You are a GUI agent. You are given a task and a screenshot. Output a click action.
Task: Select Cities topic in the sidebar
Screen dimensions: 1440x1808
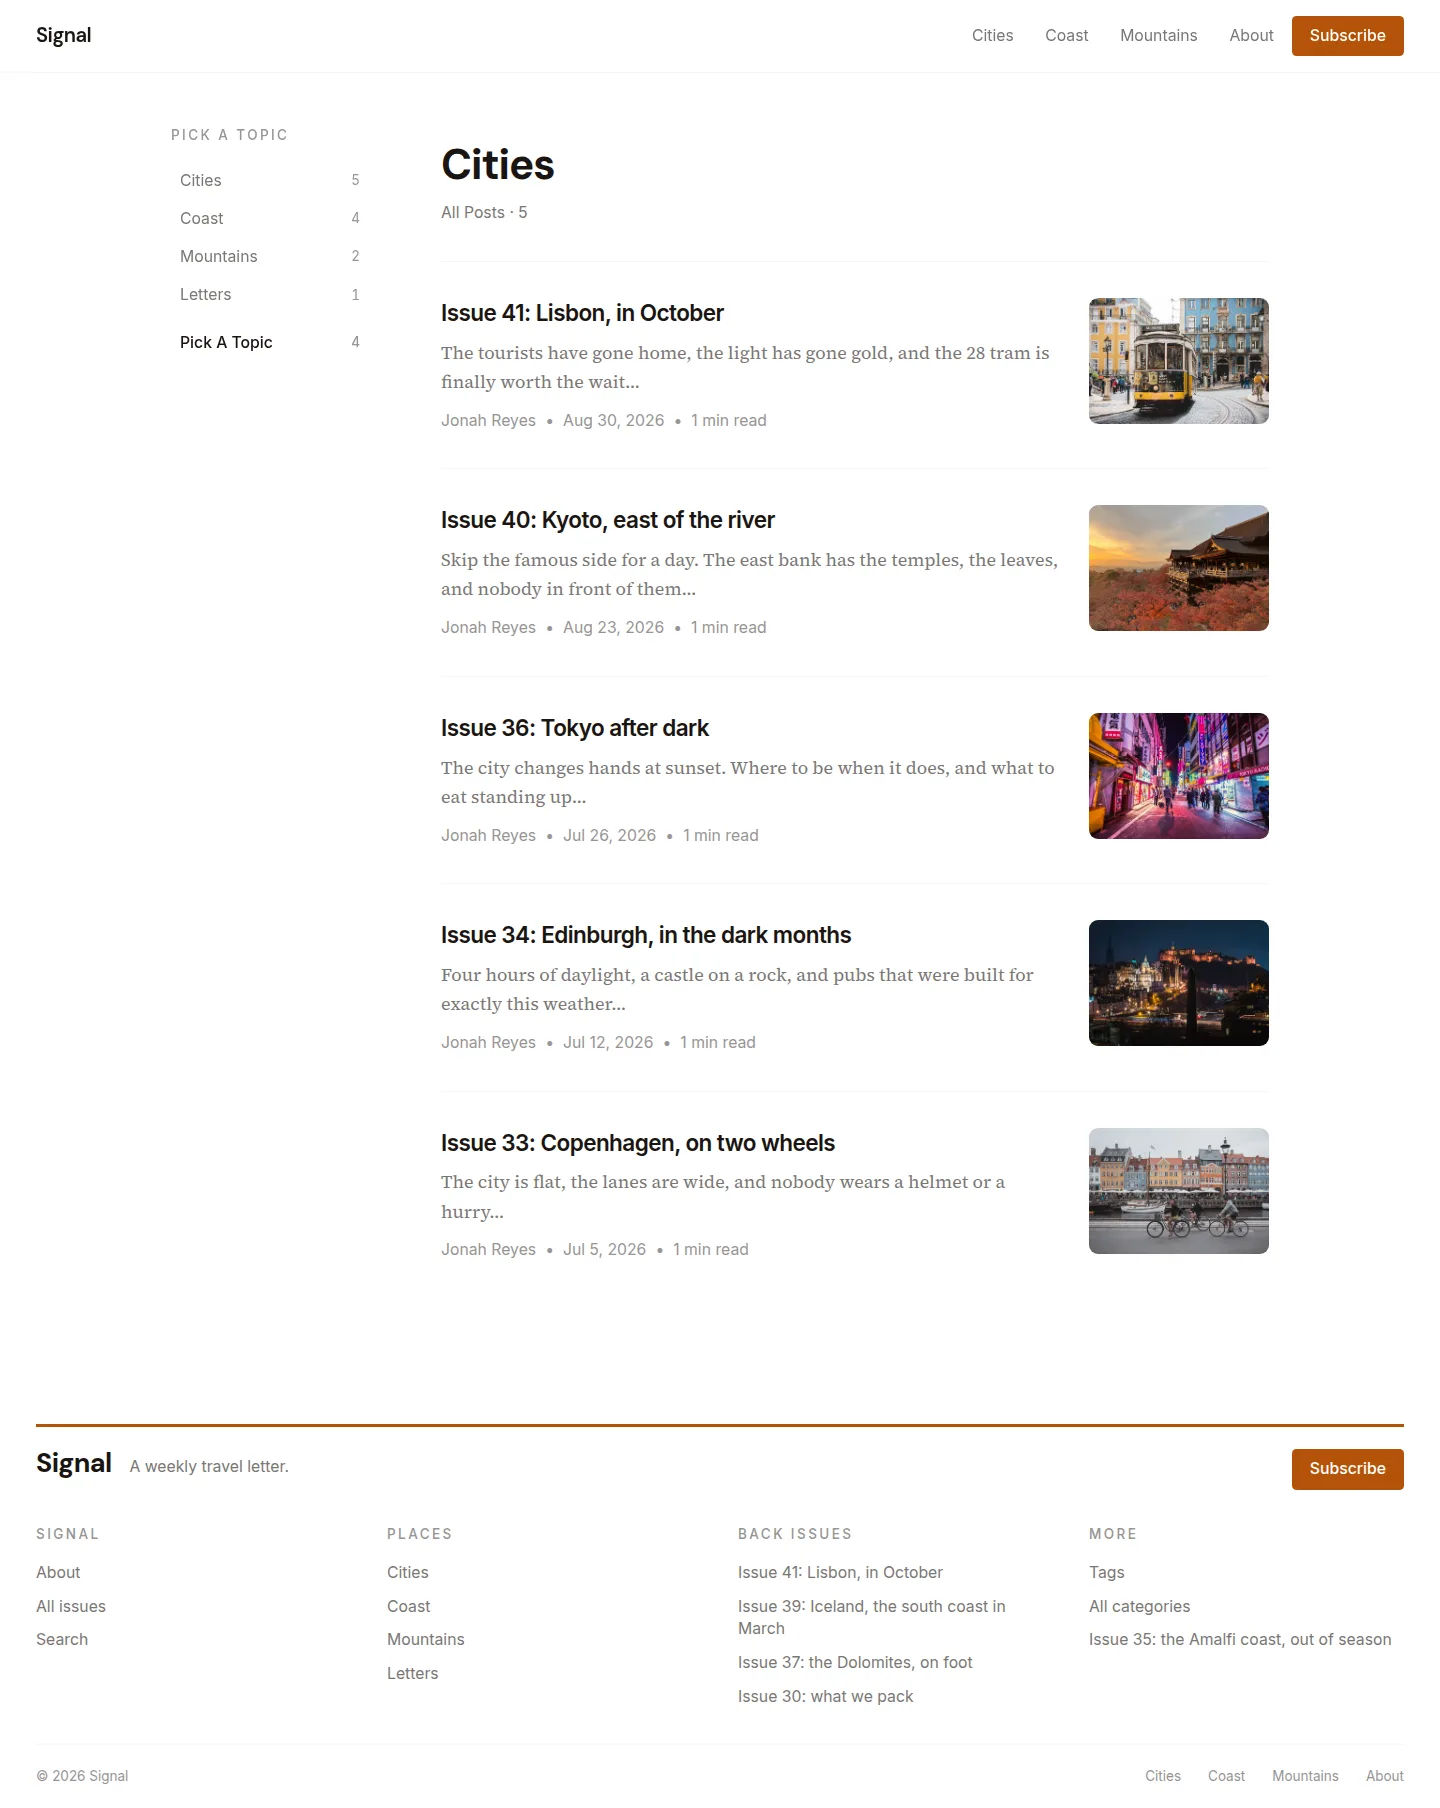pyautogui.click(x=269, y=180)
